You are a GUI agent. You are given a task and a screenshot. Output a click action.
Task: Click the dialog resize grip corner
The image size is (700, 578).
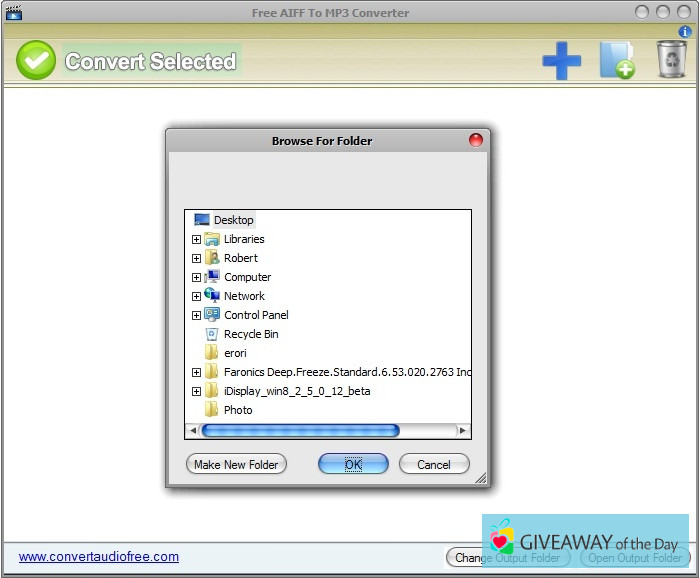click(481, 478)
